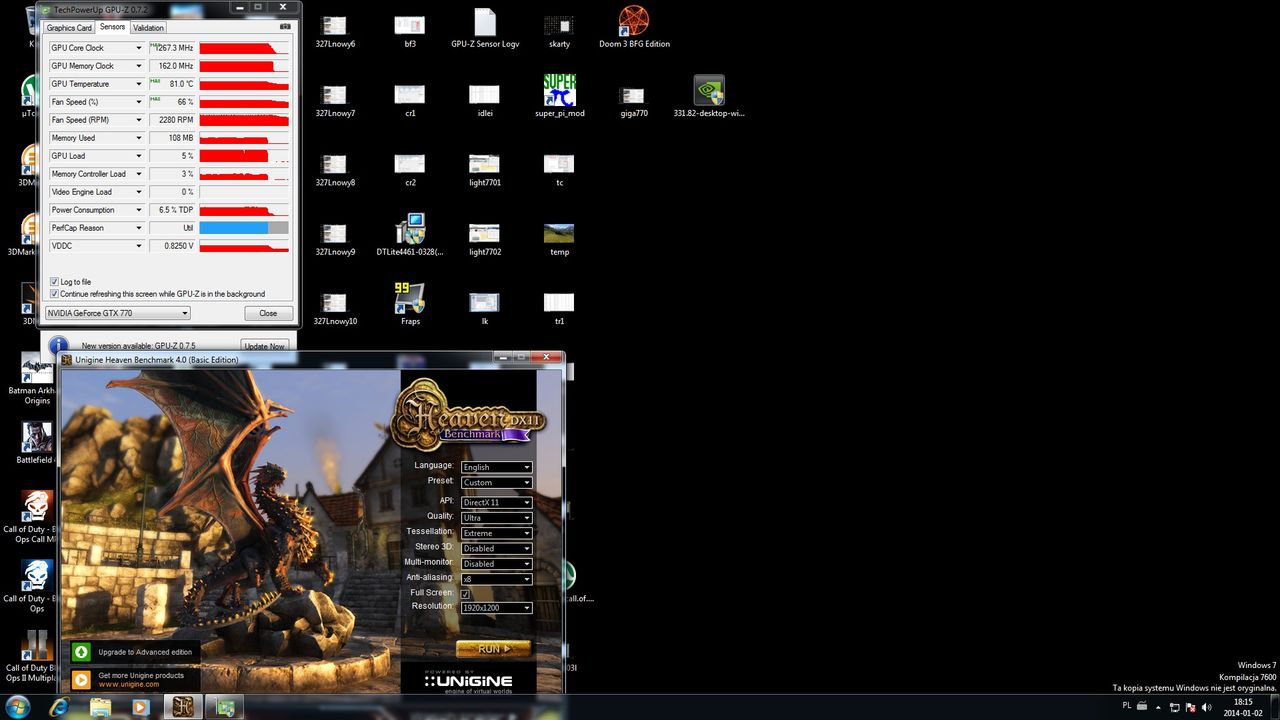
Task: Open Windows Media Player from the taskbar
Action: 140,707
